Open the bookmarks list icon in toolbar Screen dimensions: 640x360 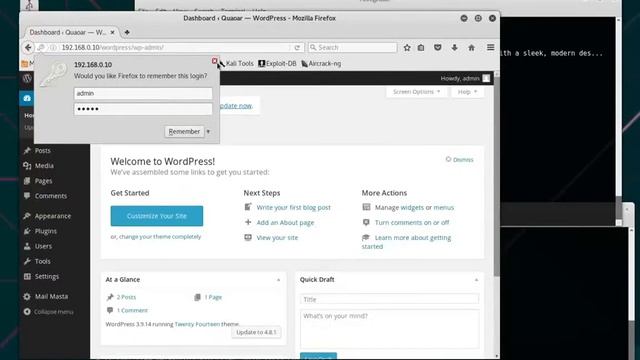coord(421,47)
